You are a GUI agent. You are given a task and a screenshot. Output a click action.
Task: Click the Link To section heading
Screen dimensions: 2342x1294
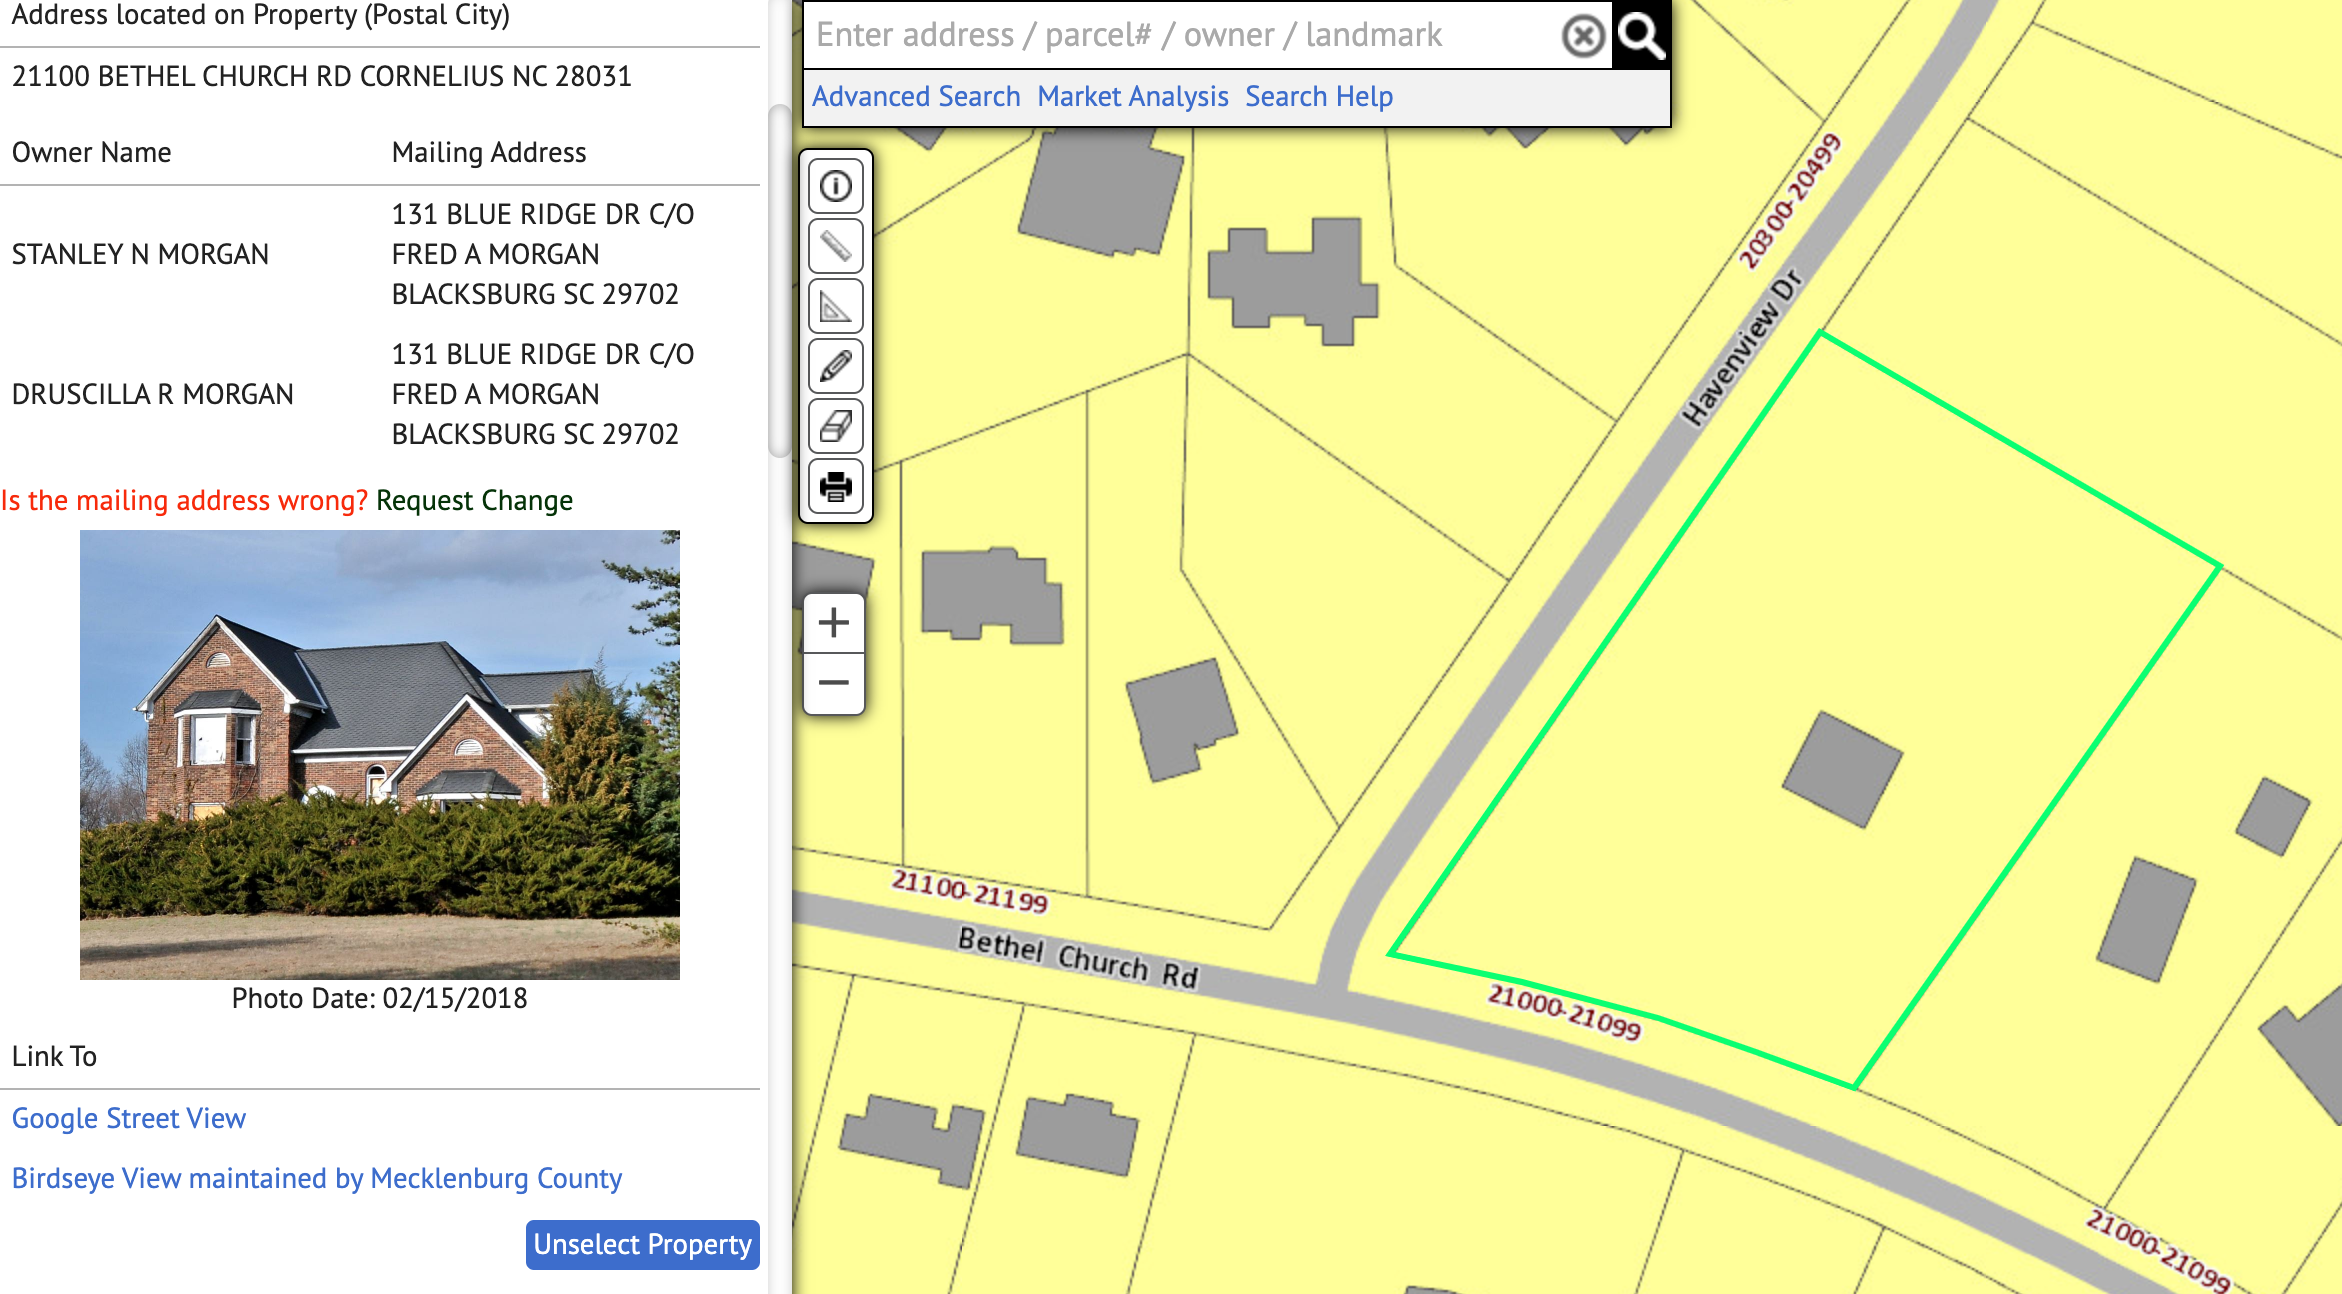point(55,1056)
